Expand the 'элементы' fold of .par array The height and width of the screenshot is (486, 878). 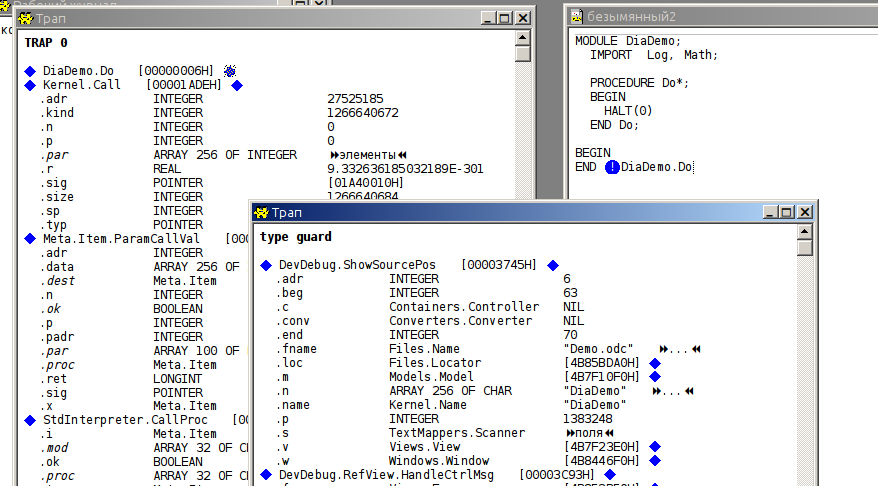(x=369, y=155)
